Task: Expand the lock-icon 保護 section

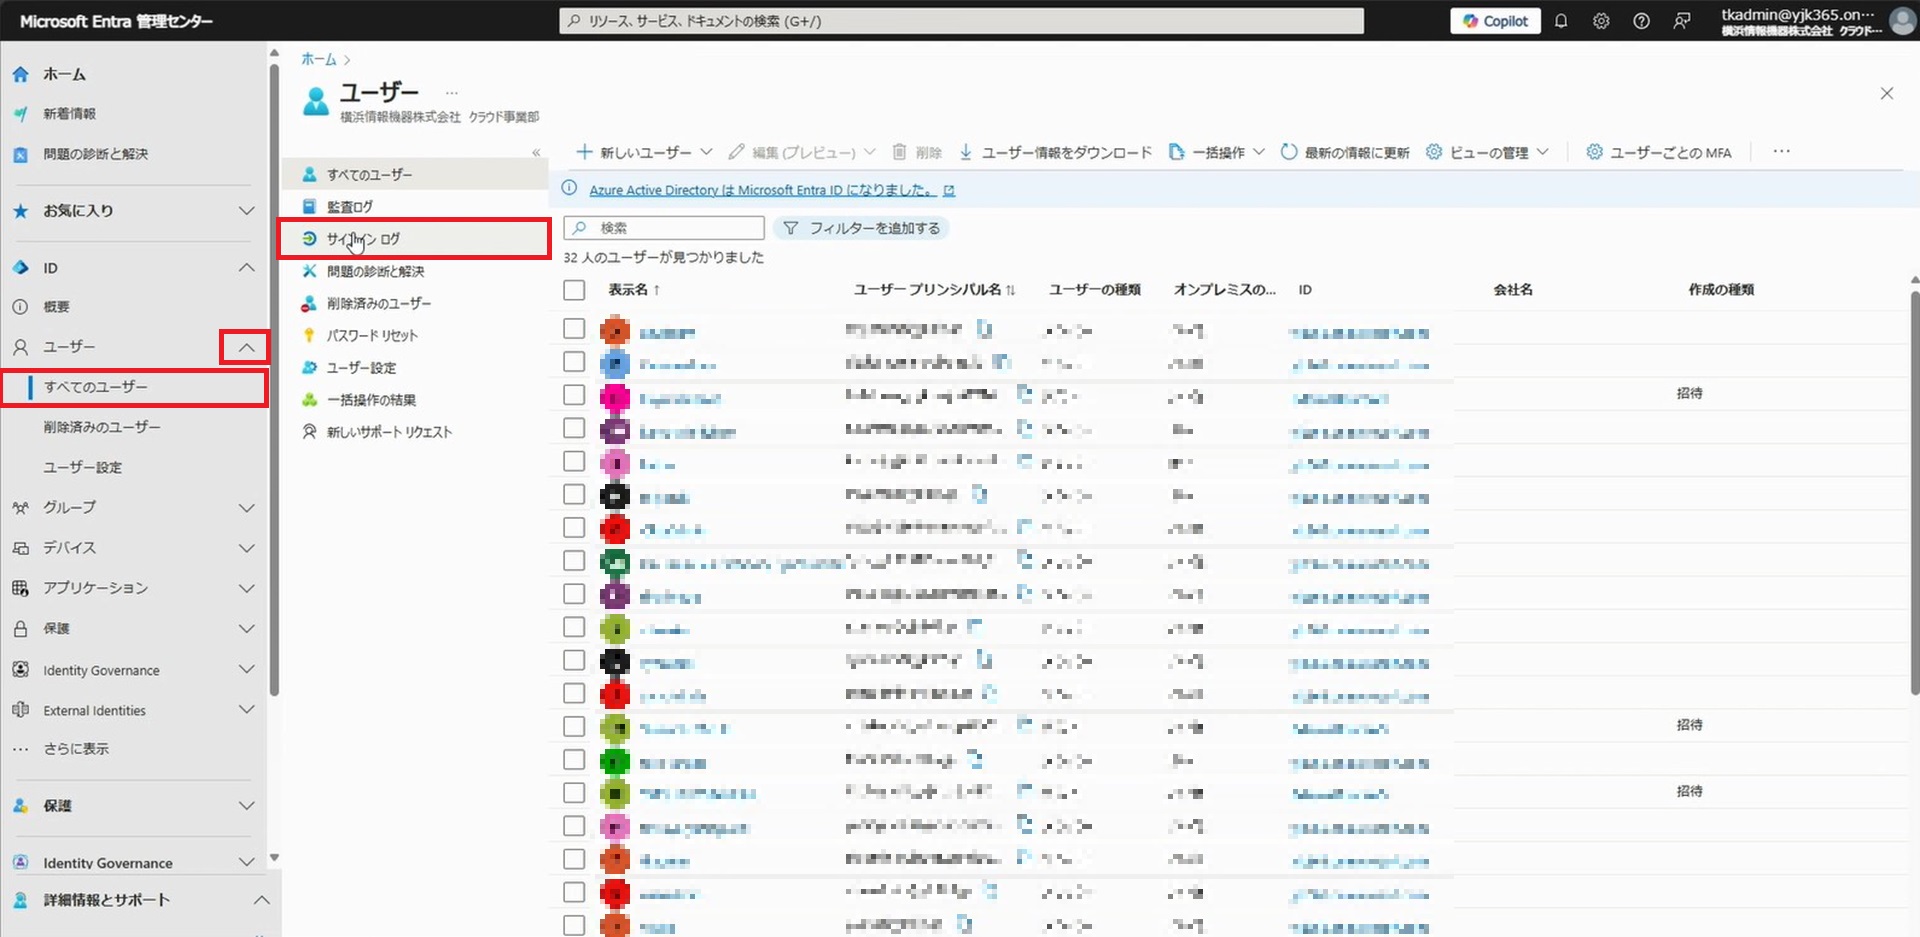Action: [246, 629]
